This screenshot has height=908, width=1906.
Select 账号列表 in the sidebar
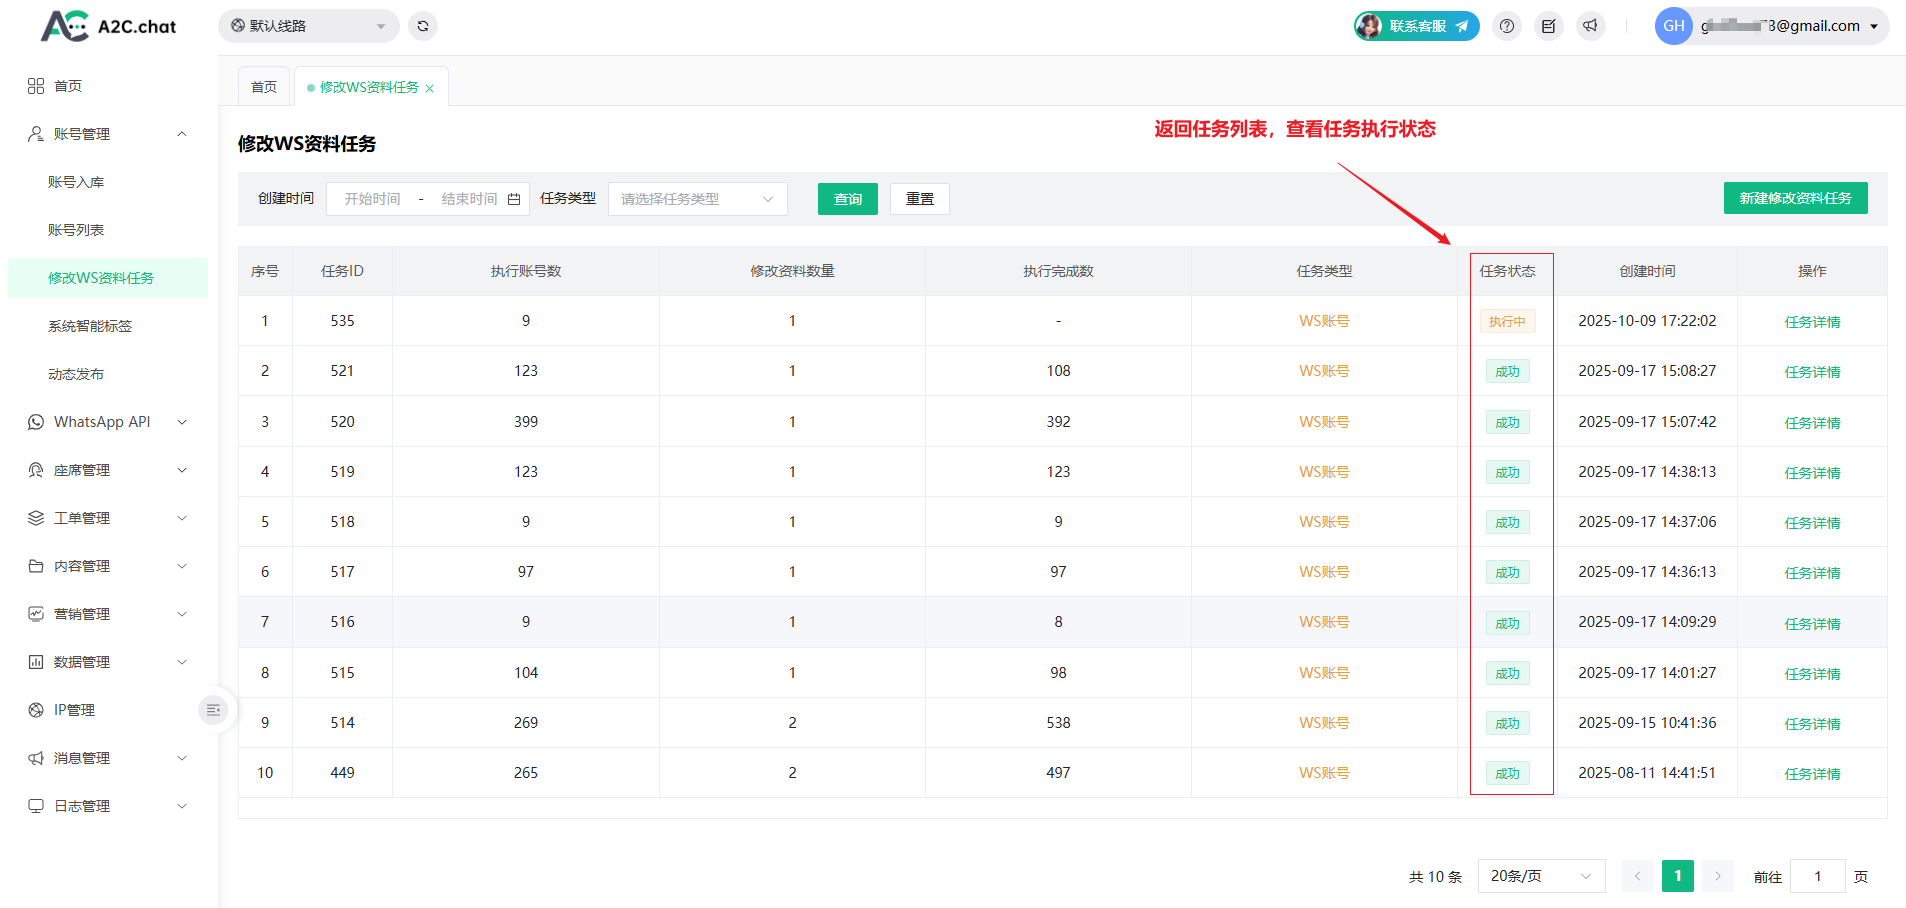76,230
